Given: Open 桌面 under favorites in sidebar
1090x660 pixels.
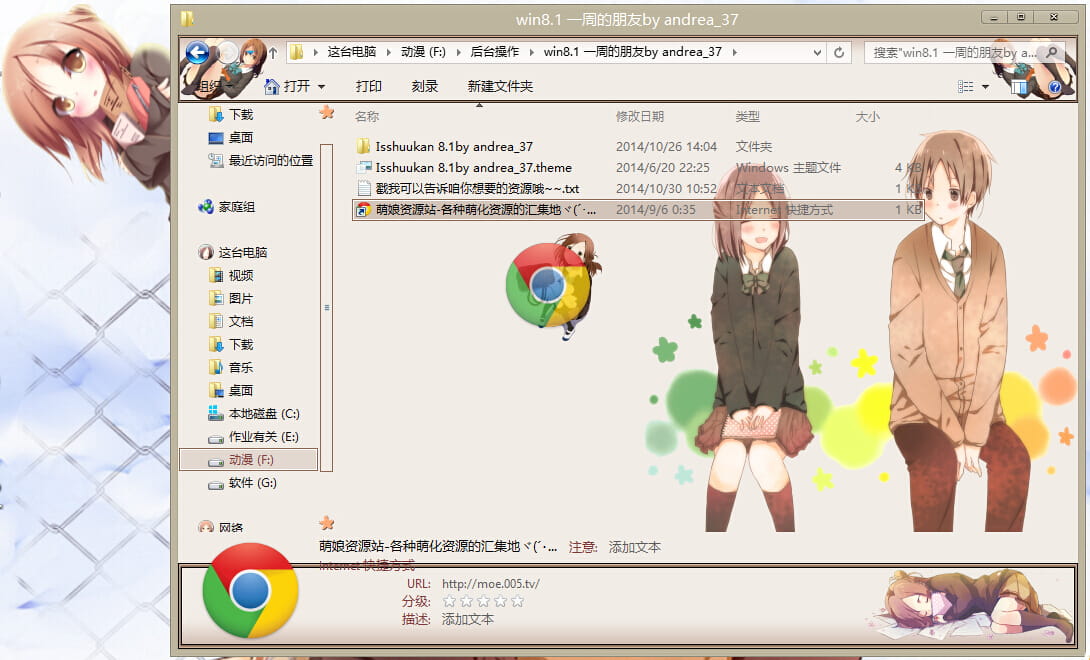Looking at the screenshot, I should 241,138.
